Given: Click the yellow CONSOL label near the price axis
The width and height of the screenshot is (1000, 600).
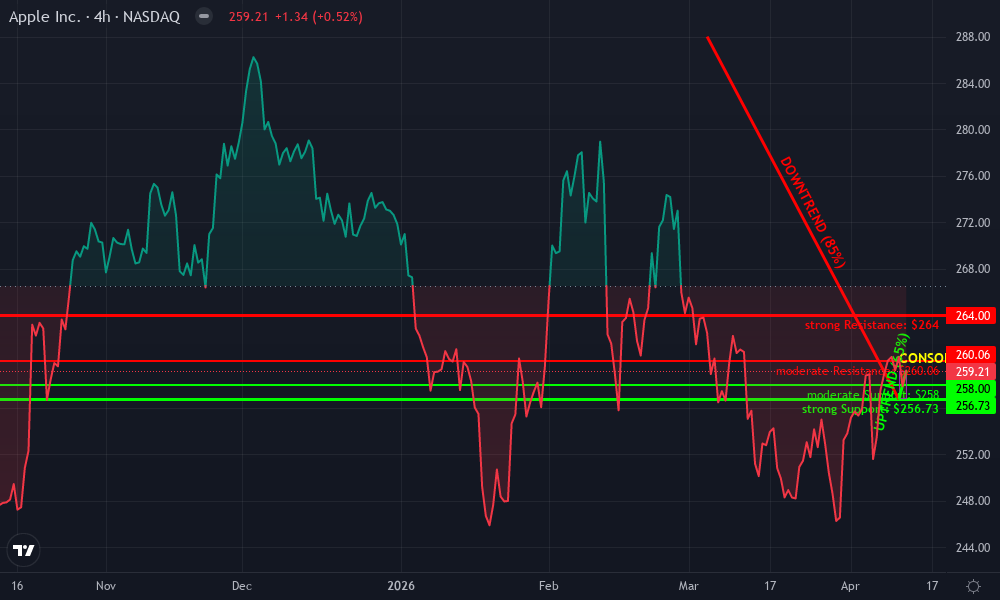Looking at the screenshot, I should (x=922, y=356).
